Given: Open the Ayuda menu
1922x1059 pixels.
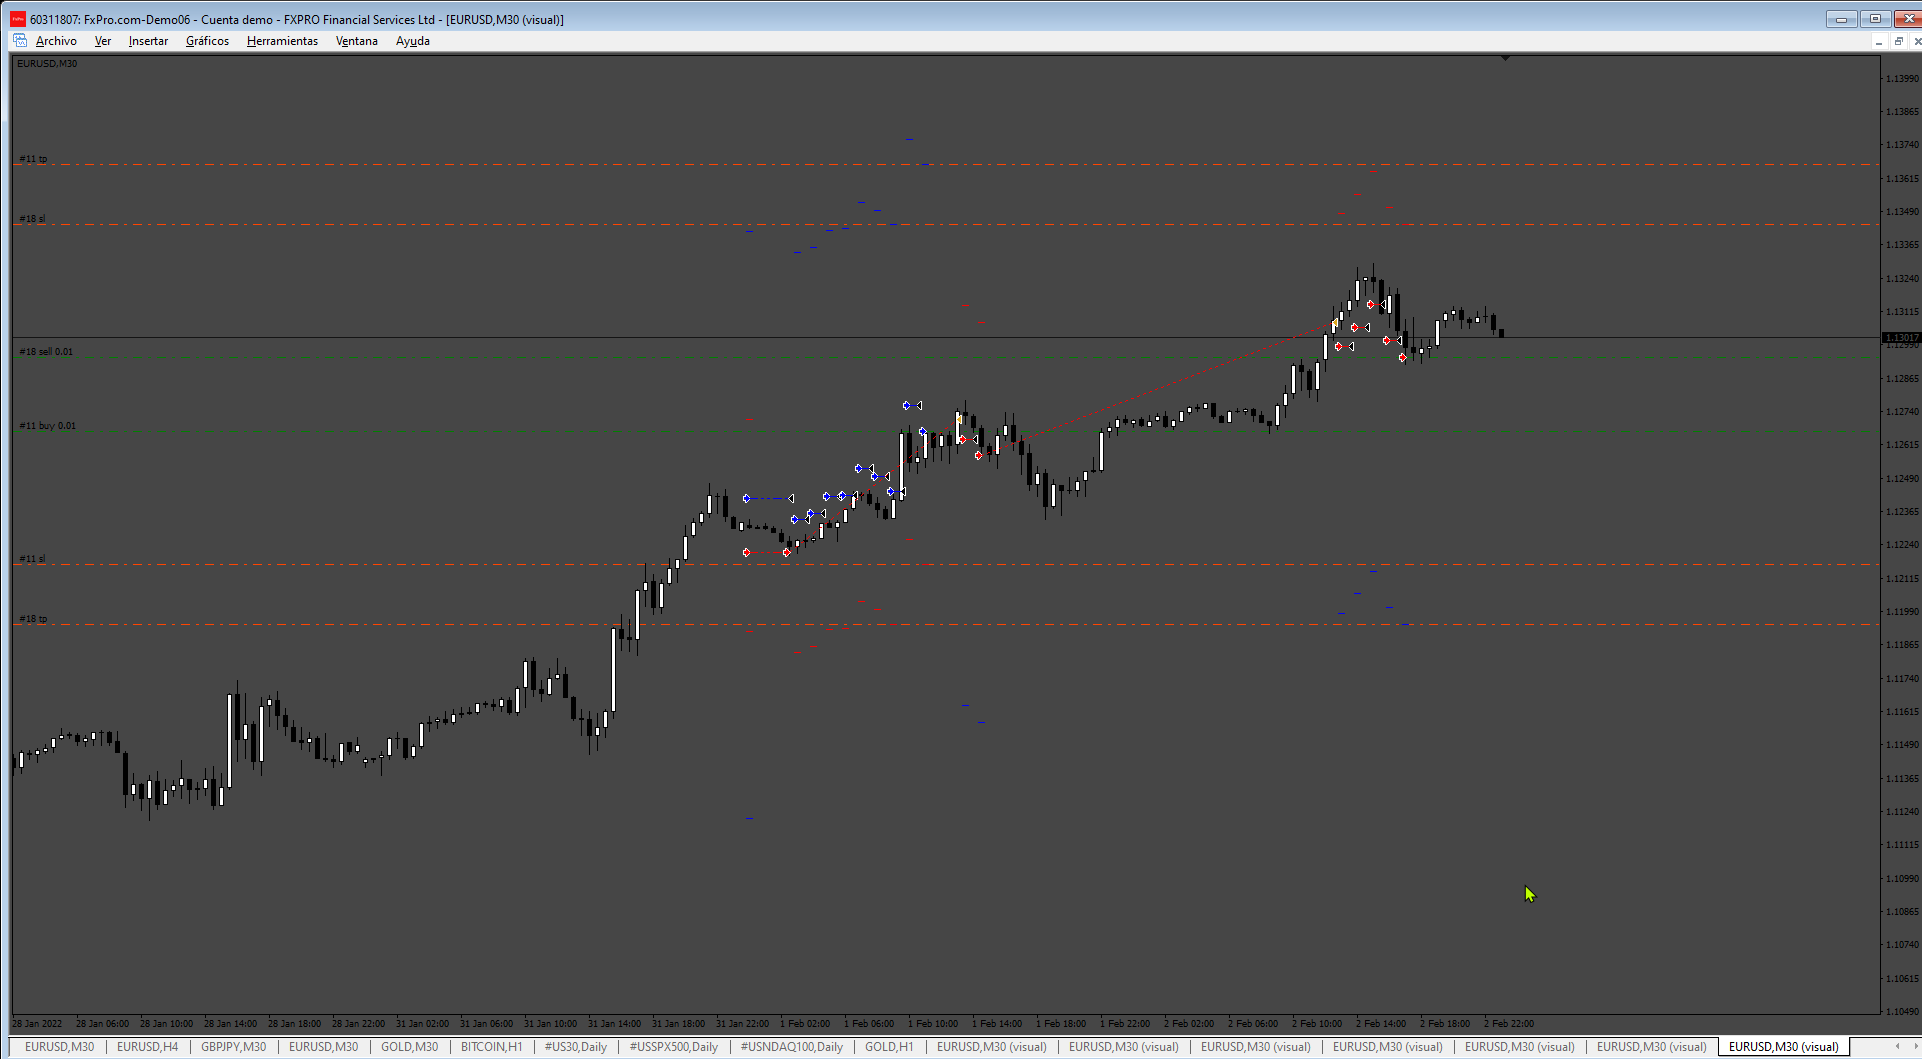Looking at the screenshot, I should point(413,41).
